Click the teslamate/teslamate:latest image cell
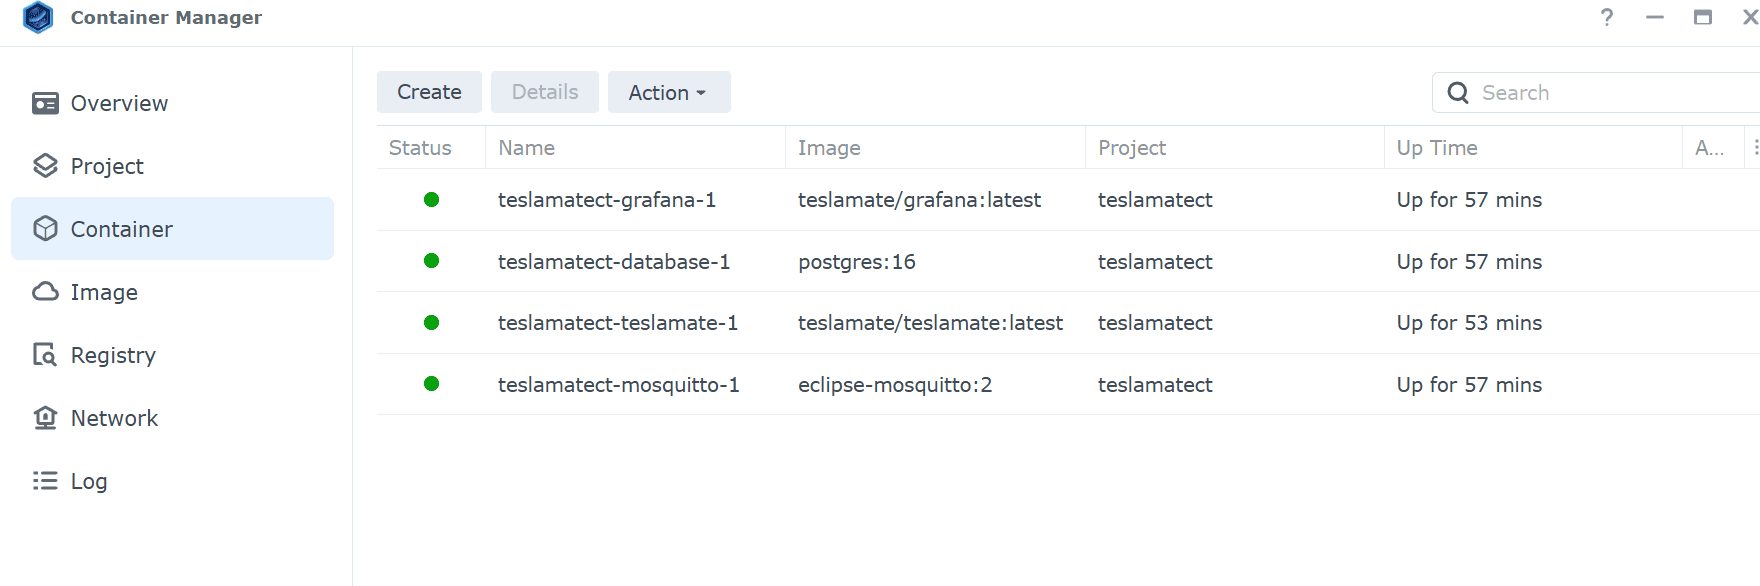 (930, 323)
